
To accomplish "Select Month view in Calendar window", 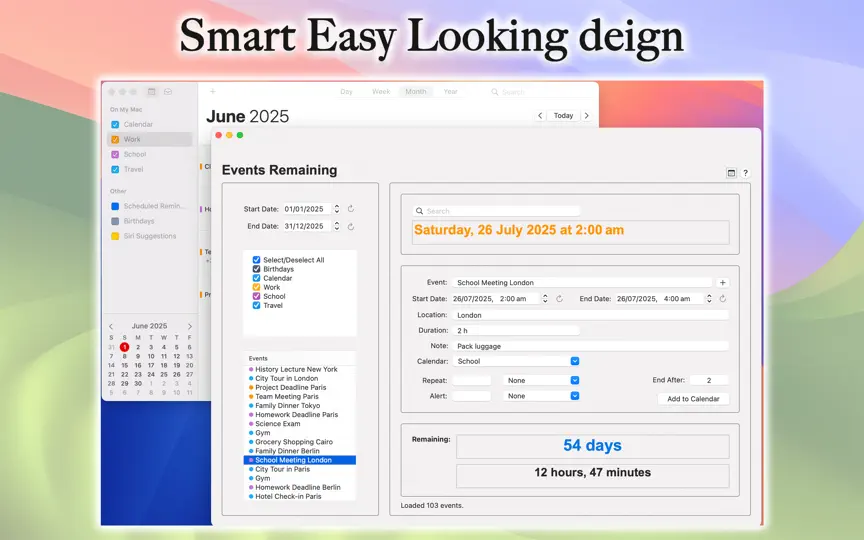I will click(x=415, y=91).
